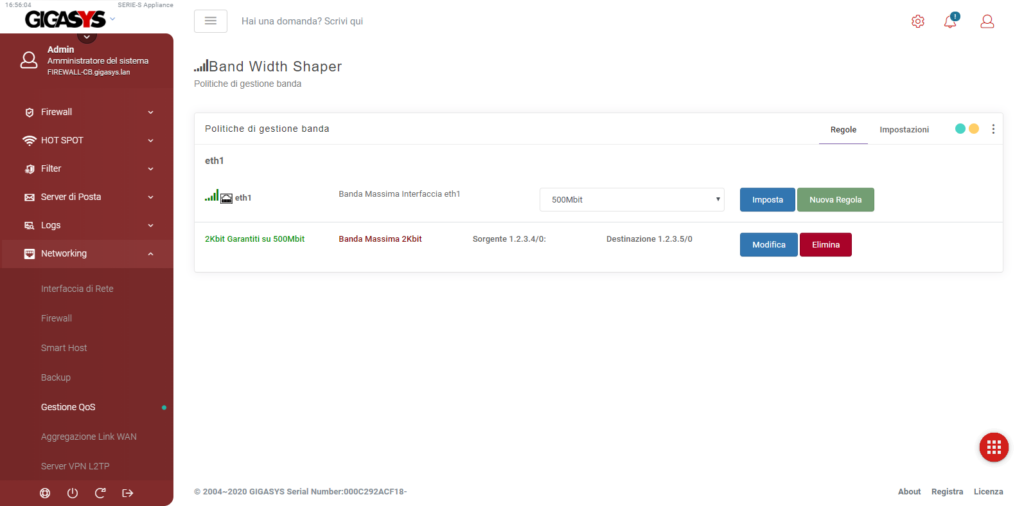1024x506 pixels.
Task: Click the user profile icon in header
Action: [x=987, y=21]
